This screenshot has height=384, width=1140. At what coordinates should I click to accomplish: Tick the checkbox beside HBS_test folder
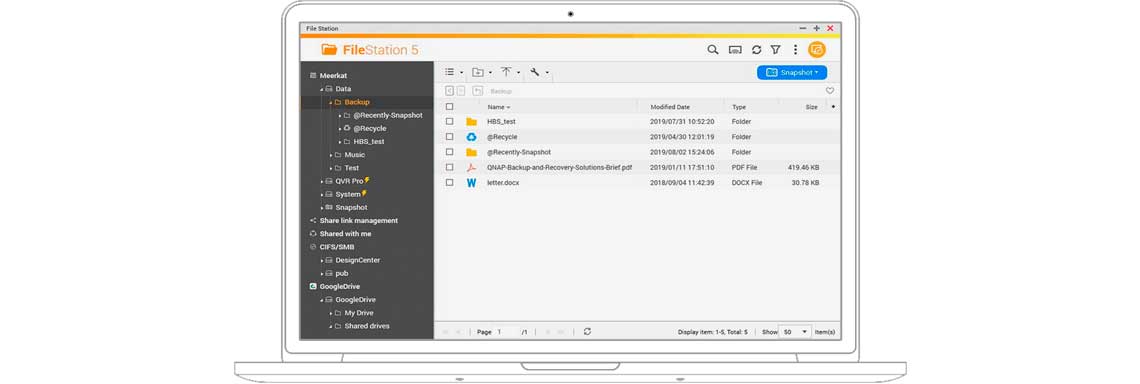click(x=449, y=121)
